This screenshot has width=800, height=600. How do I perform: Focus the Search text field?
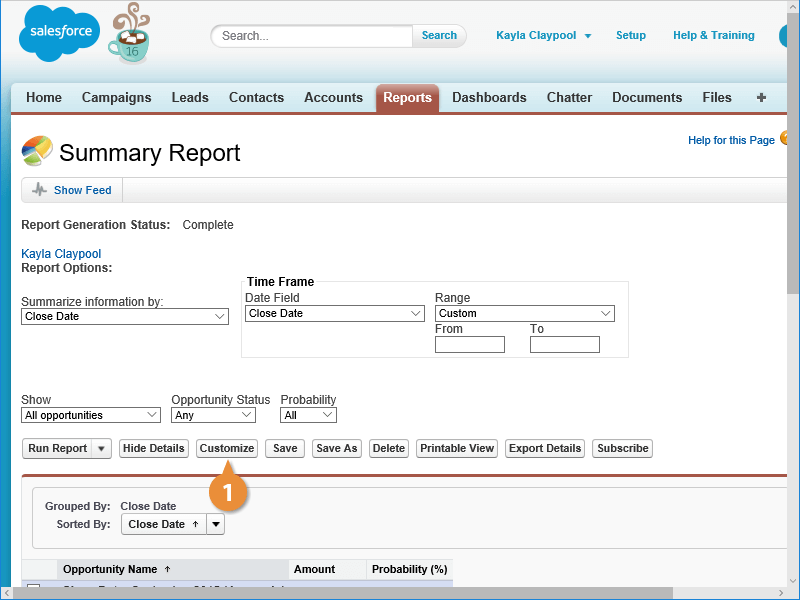[312, 36]
